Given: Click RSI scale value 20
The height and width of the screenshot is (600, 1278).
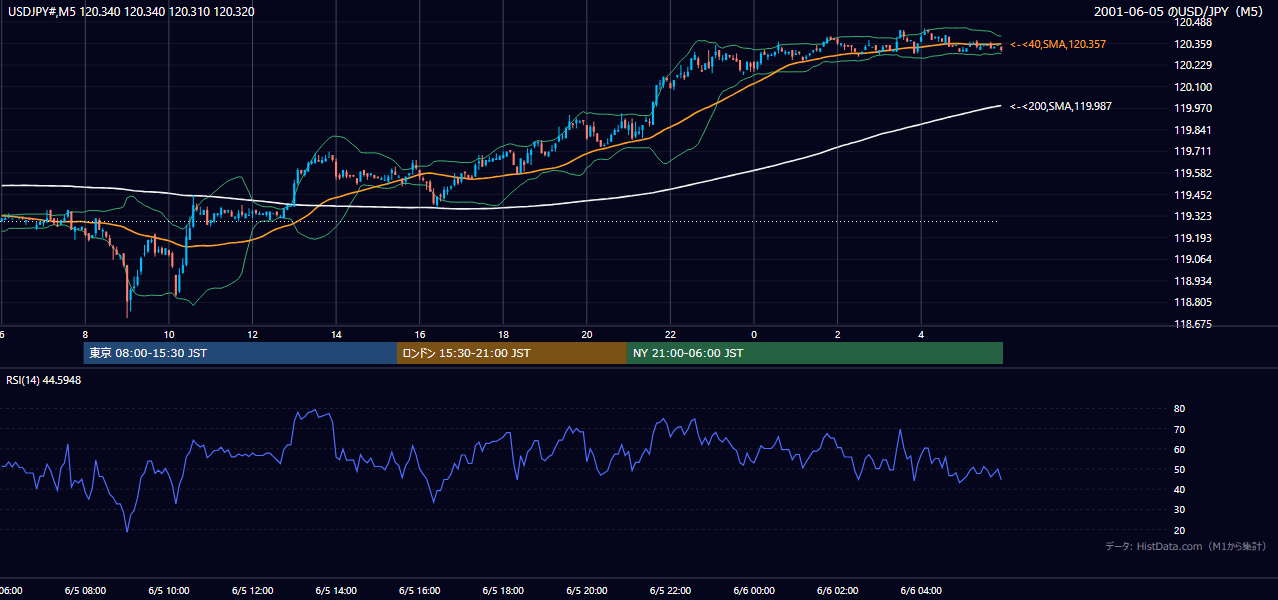Looking at the screenshot, I should (1179, 530).
